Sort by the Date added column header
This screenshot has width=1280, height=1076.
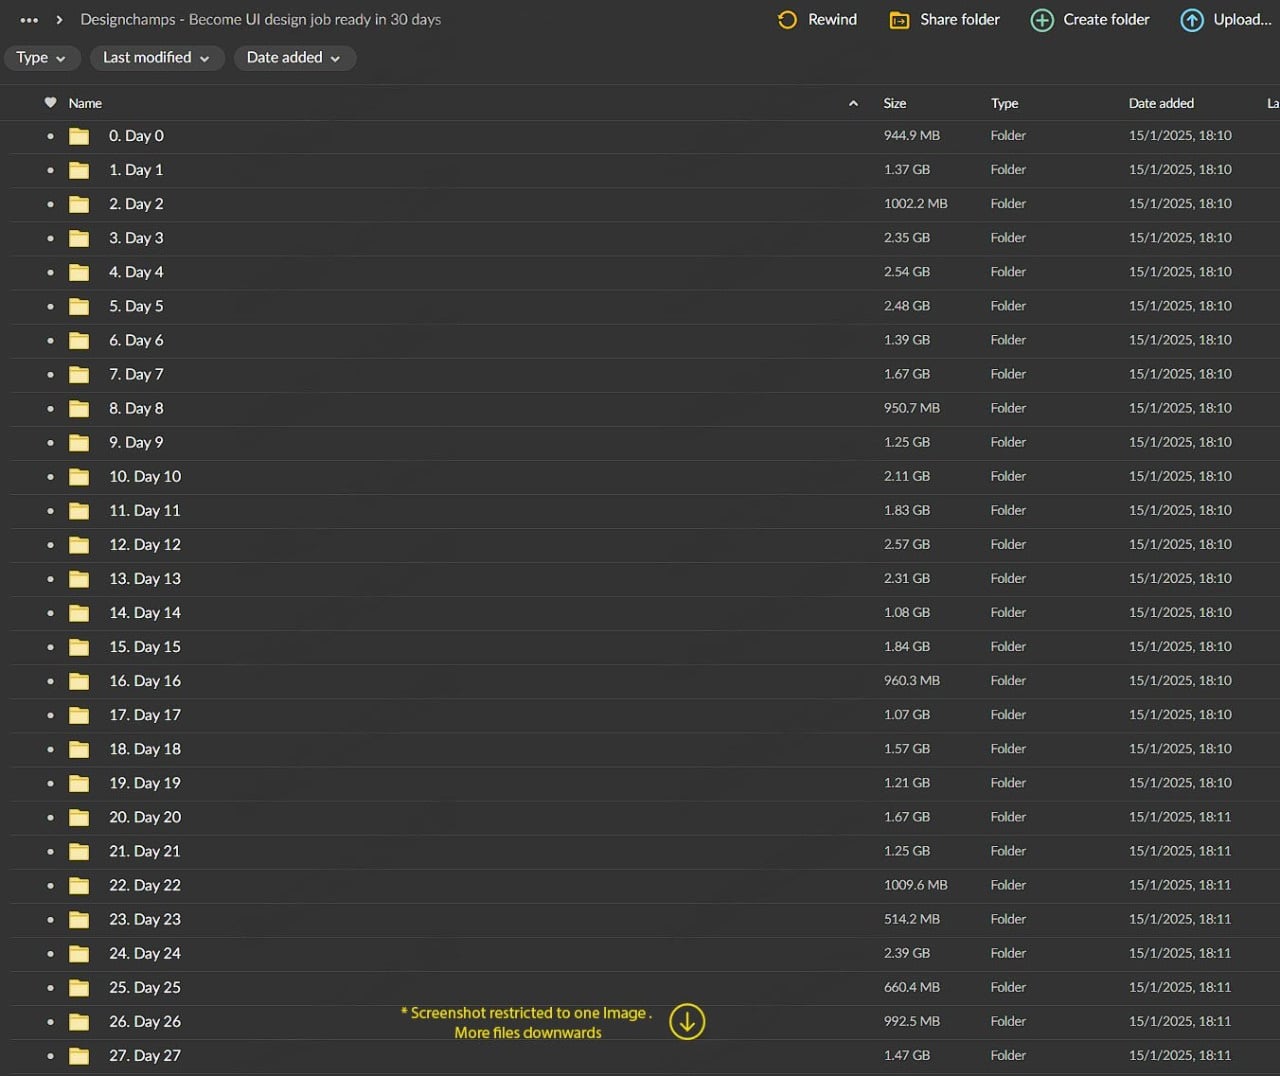[1160, 103]
